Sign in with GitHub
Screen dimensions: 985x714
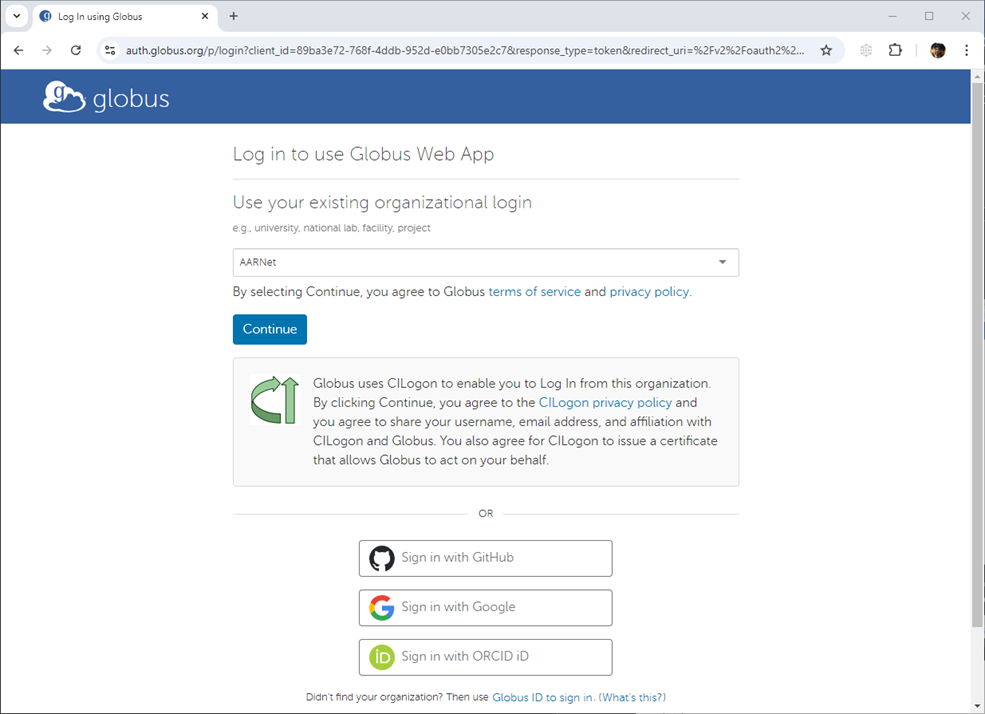tap(486, 558)
